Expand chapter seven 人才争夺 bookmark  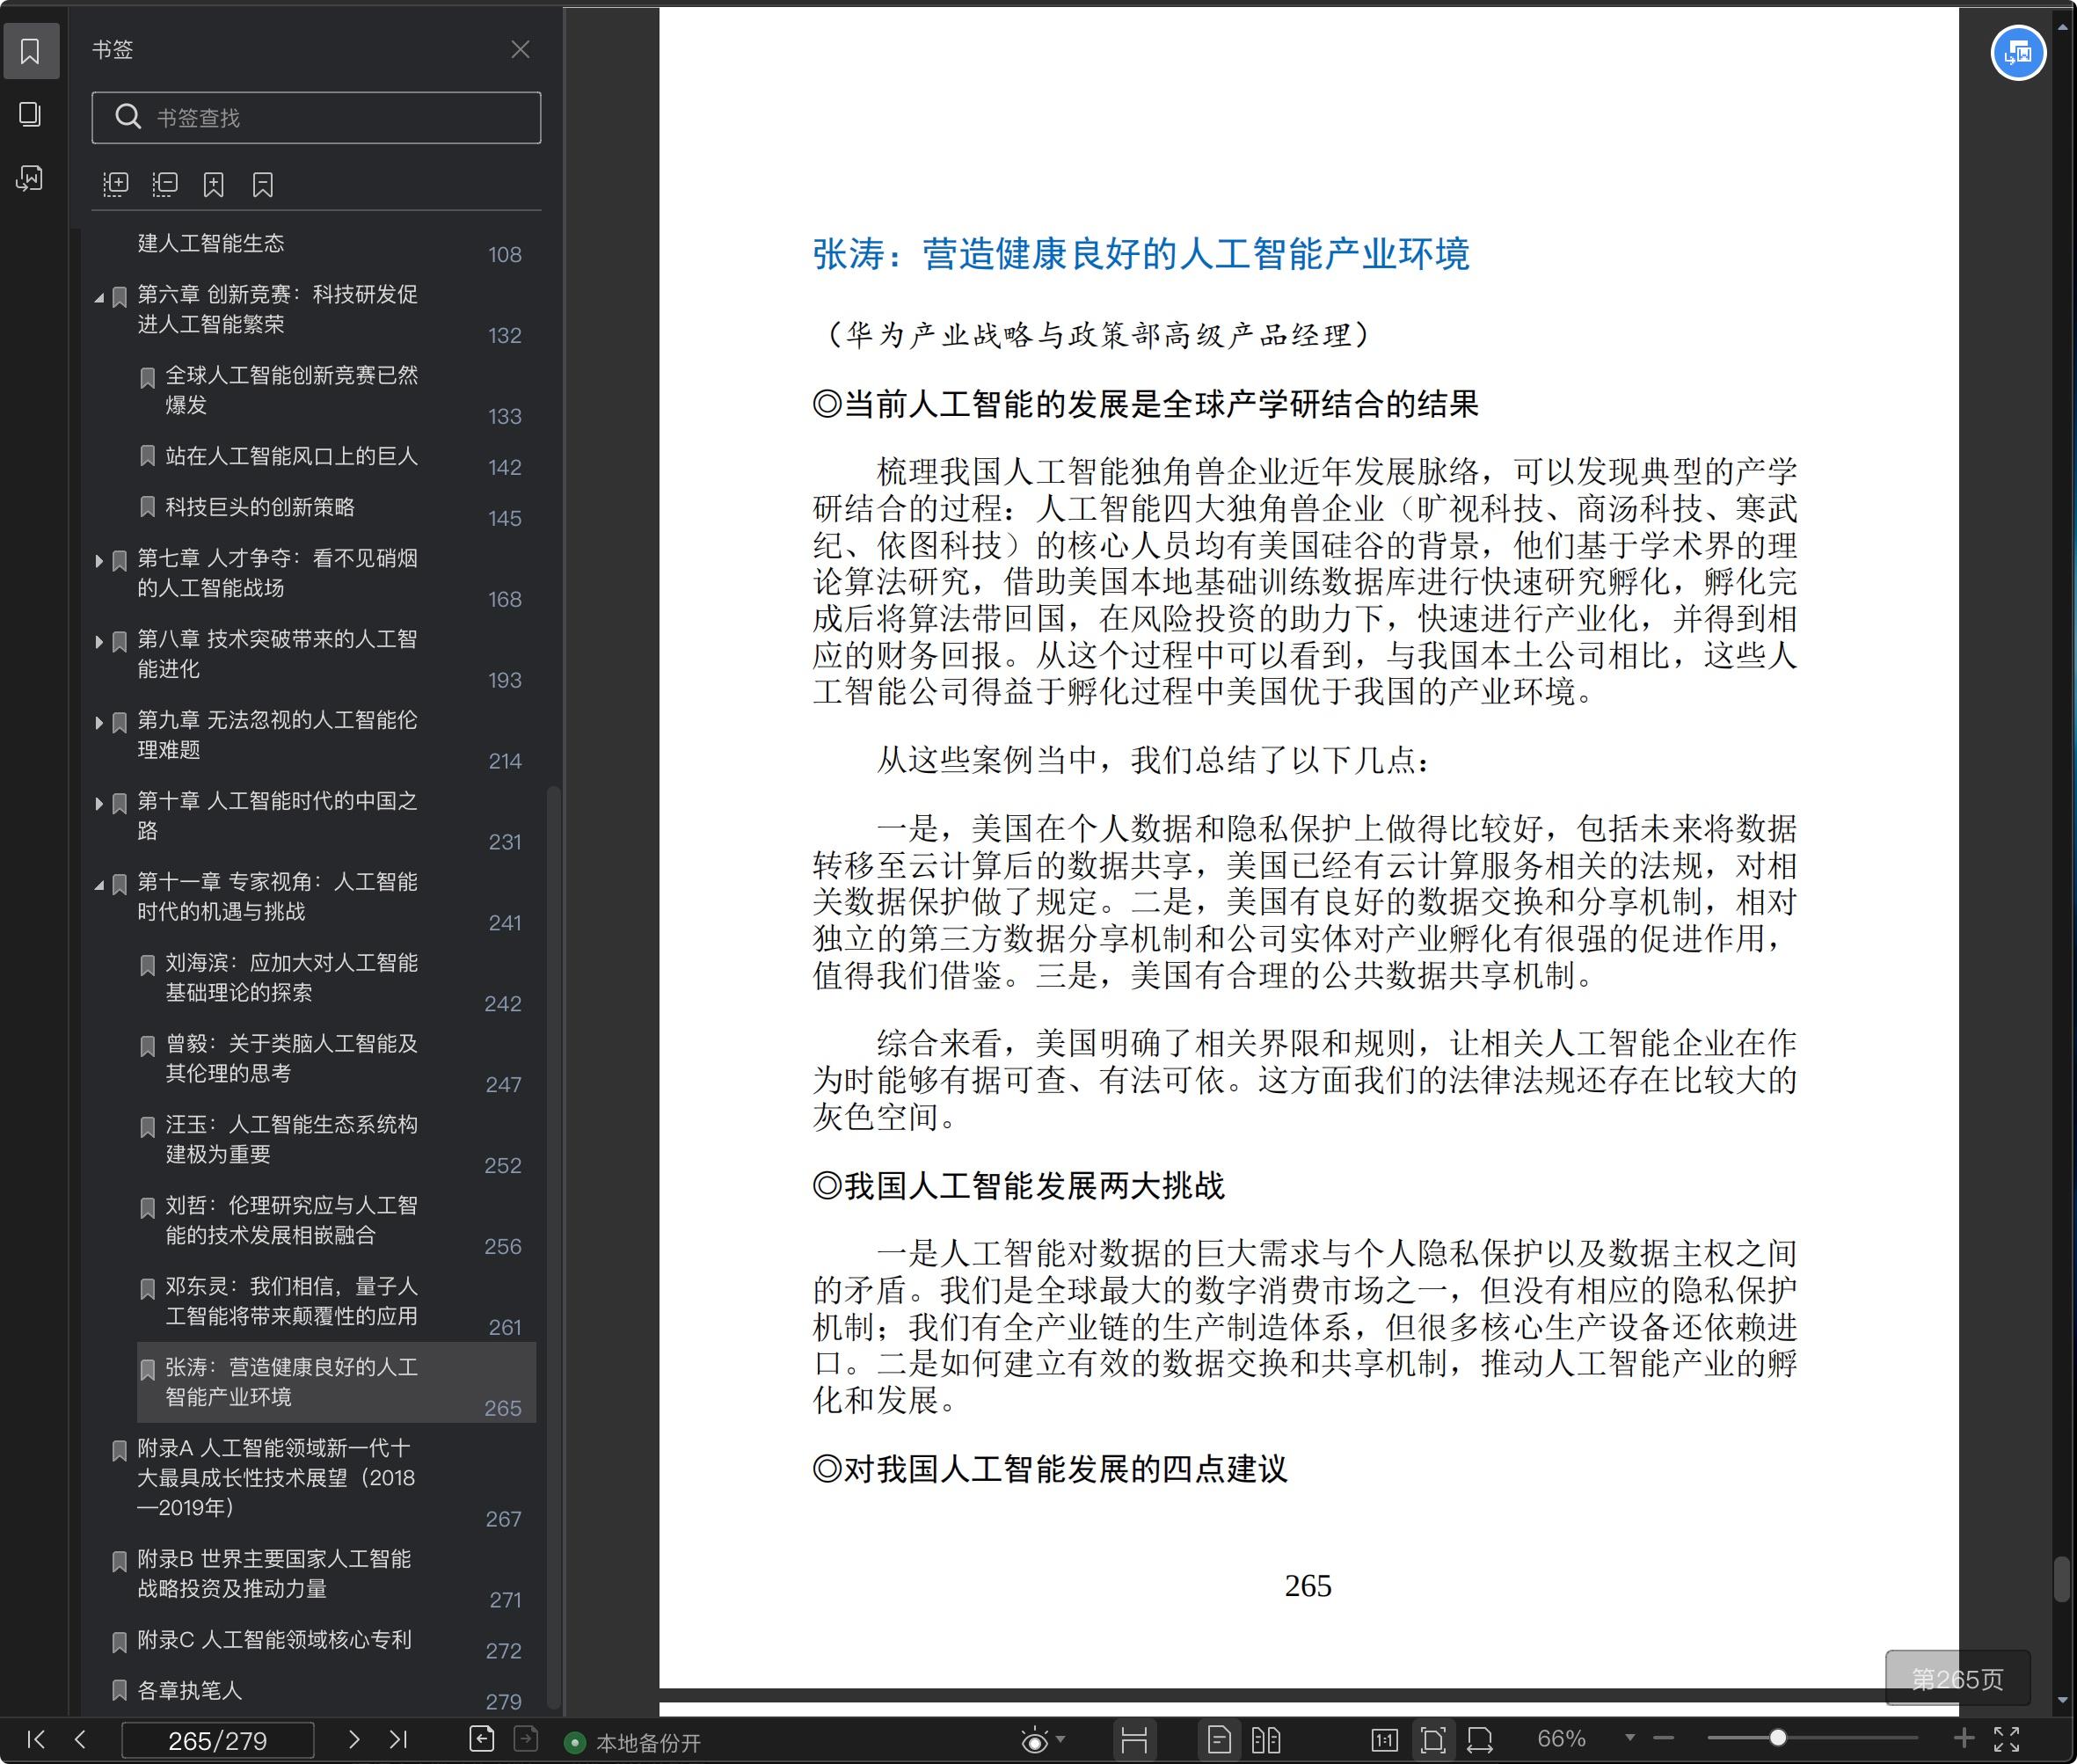(99, 561)
